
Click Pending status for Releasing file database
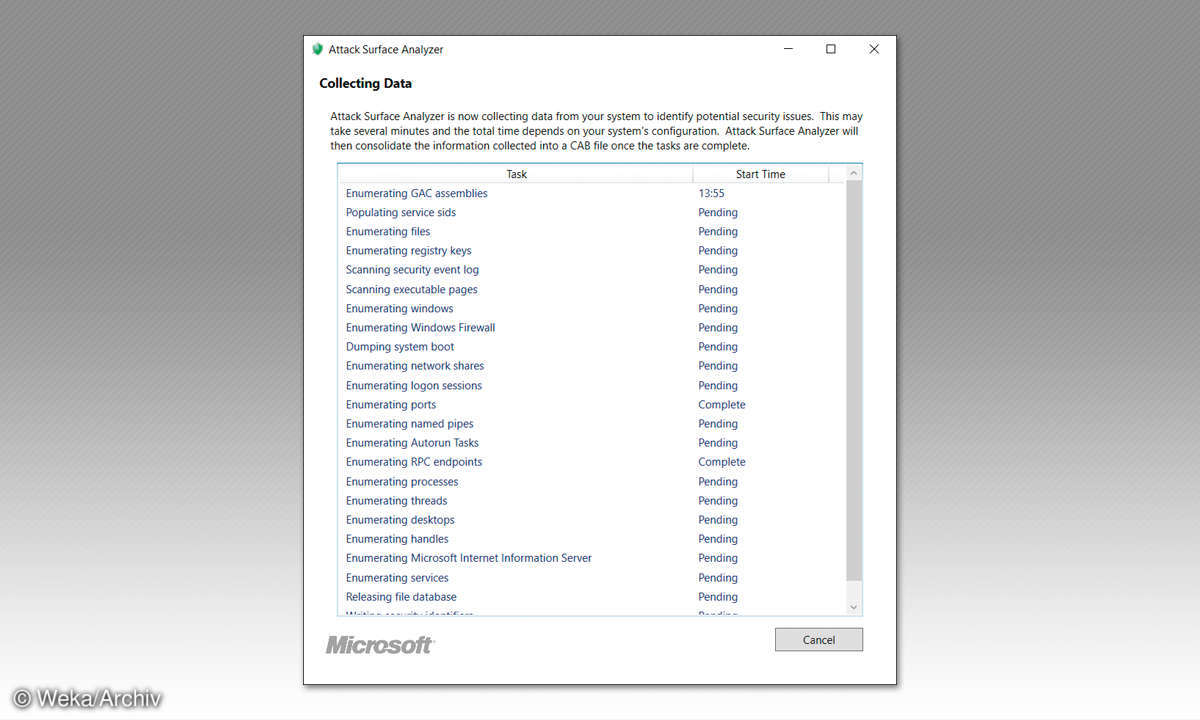(718, 597)
